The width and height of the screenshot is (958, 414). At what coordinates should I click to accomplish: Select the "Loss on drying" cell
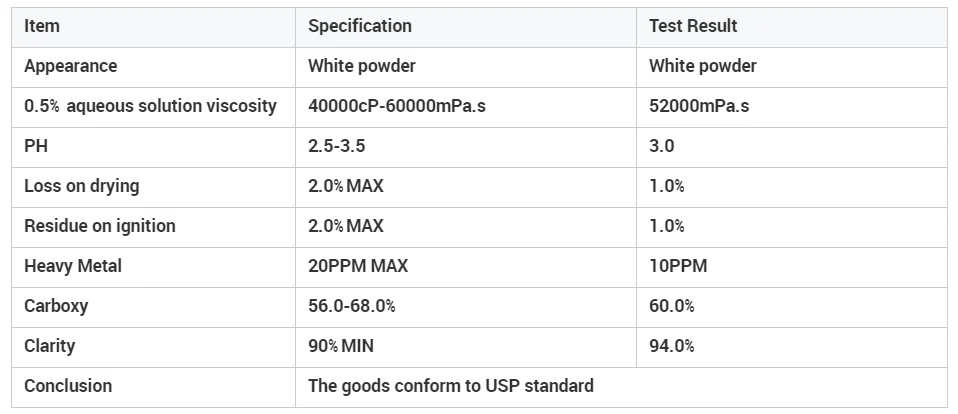pyautogui.click(x=82, y=186)
